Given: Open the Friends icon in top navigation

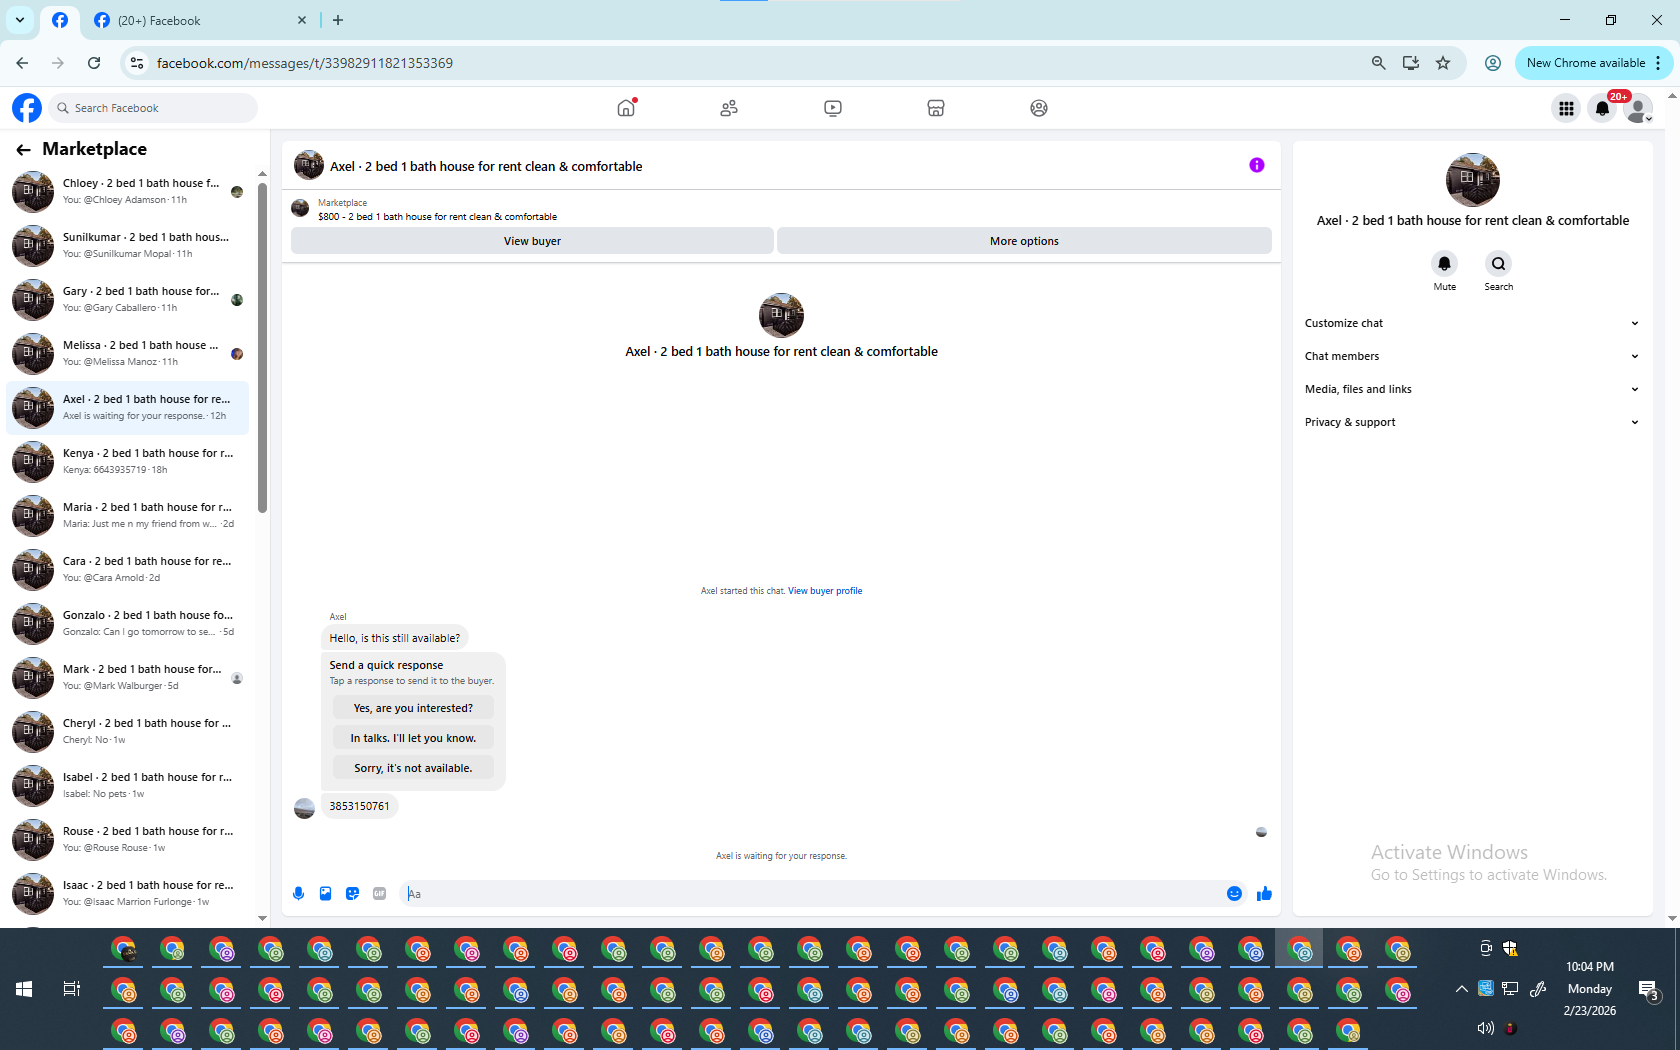Looking at the screenshot, I should [729, 108].
